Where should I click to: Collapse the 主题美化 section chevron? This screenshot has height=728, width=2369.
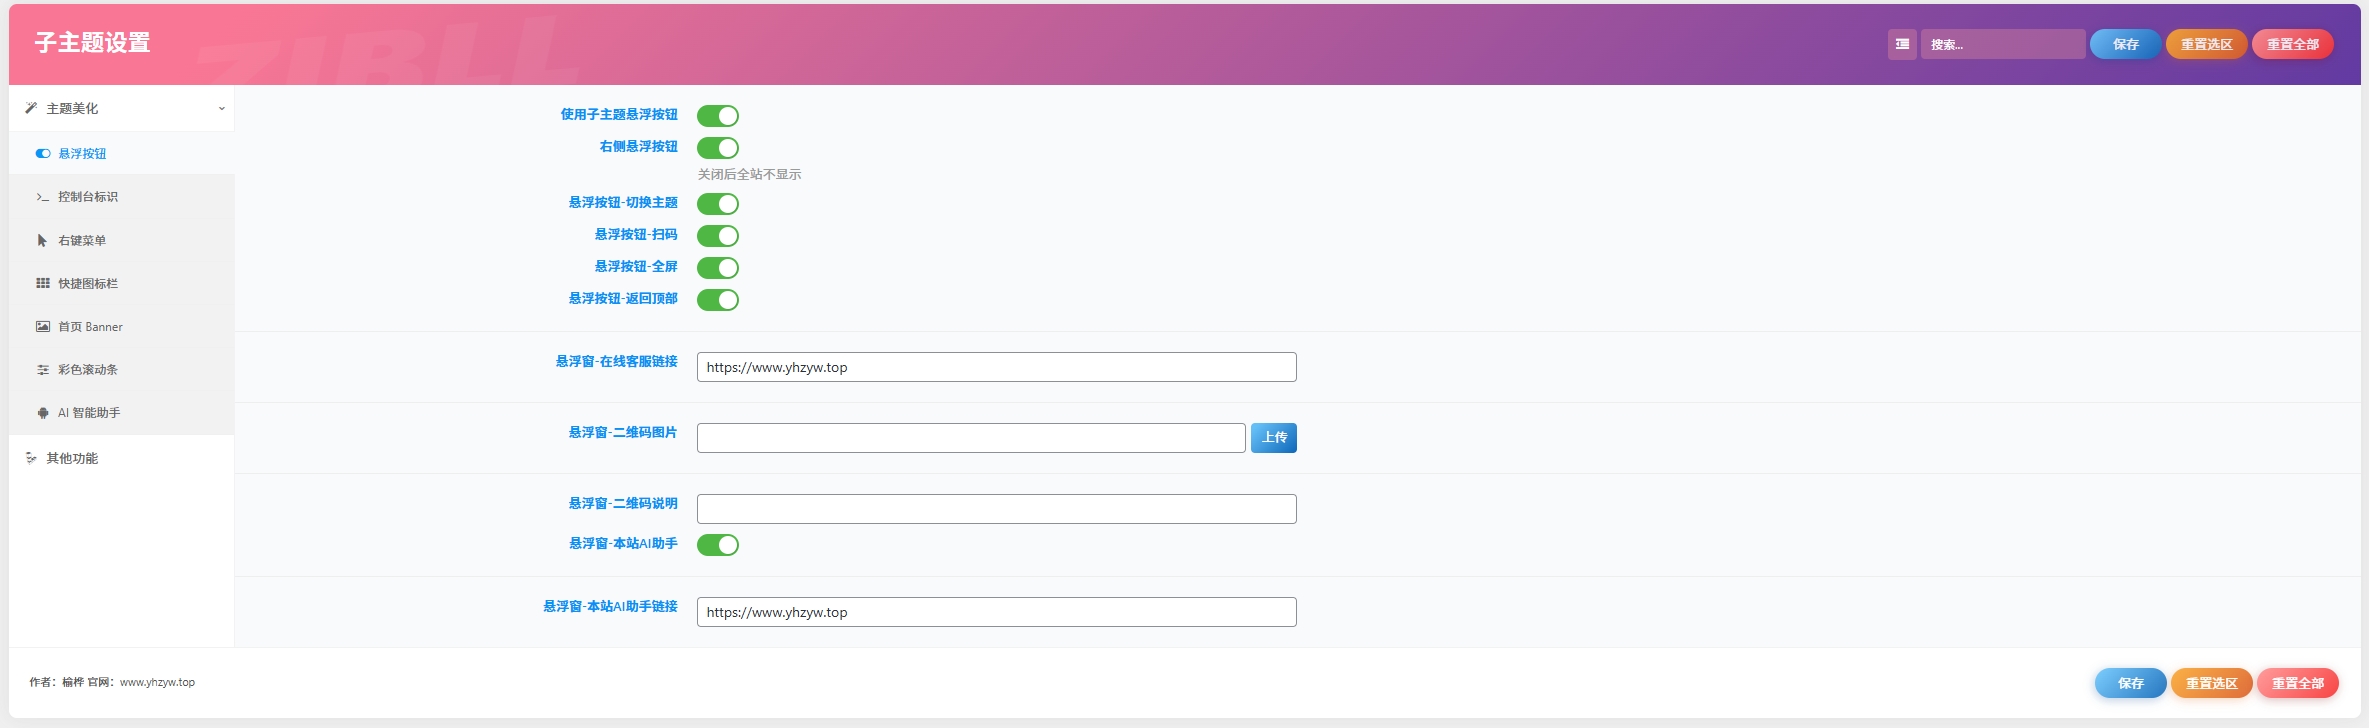tap(221, 109)
